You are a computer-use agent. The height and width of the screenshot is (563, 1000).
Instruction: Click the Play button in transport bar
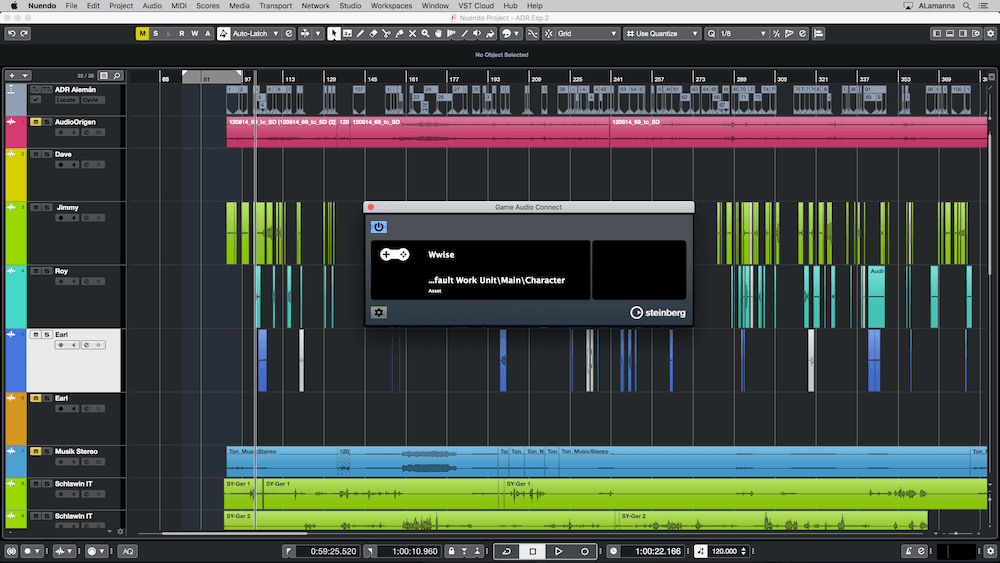[x=558, y=551]
